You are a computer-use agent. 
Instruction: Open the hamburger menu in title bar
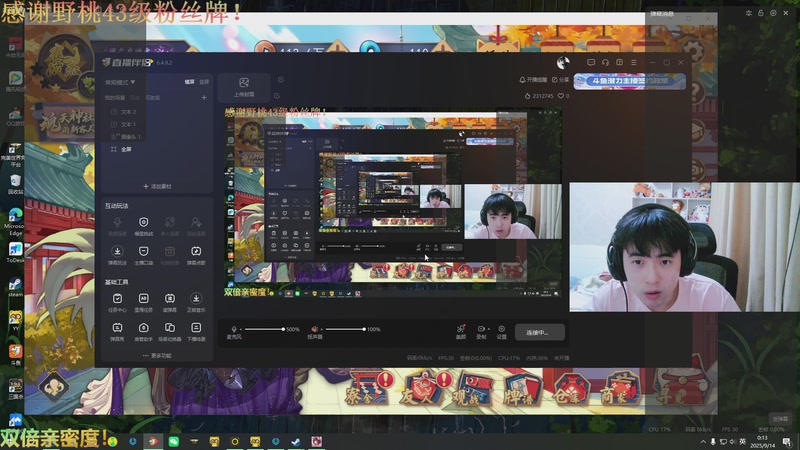tap(634, 62)
